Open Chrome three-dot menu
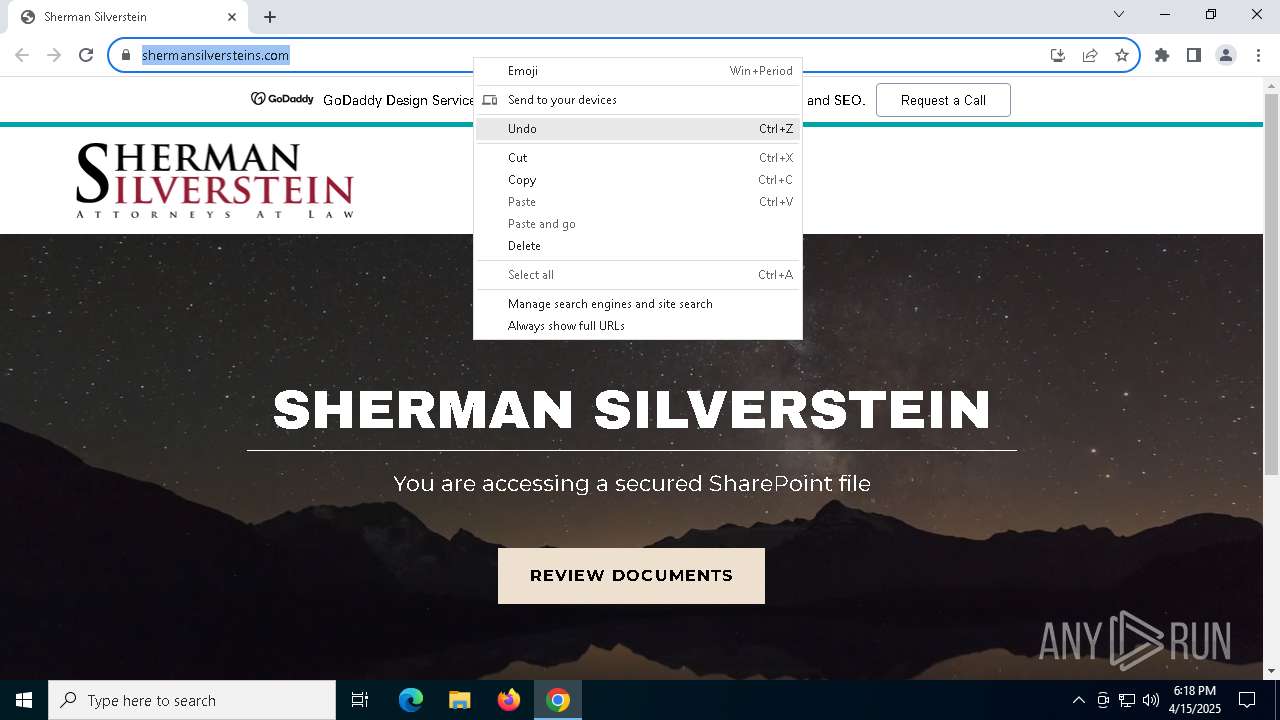1280x720 pixels. (1258, 55)
